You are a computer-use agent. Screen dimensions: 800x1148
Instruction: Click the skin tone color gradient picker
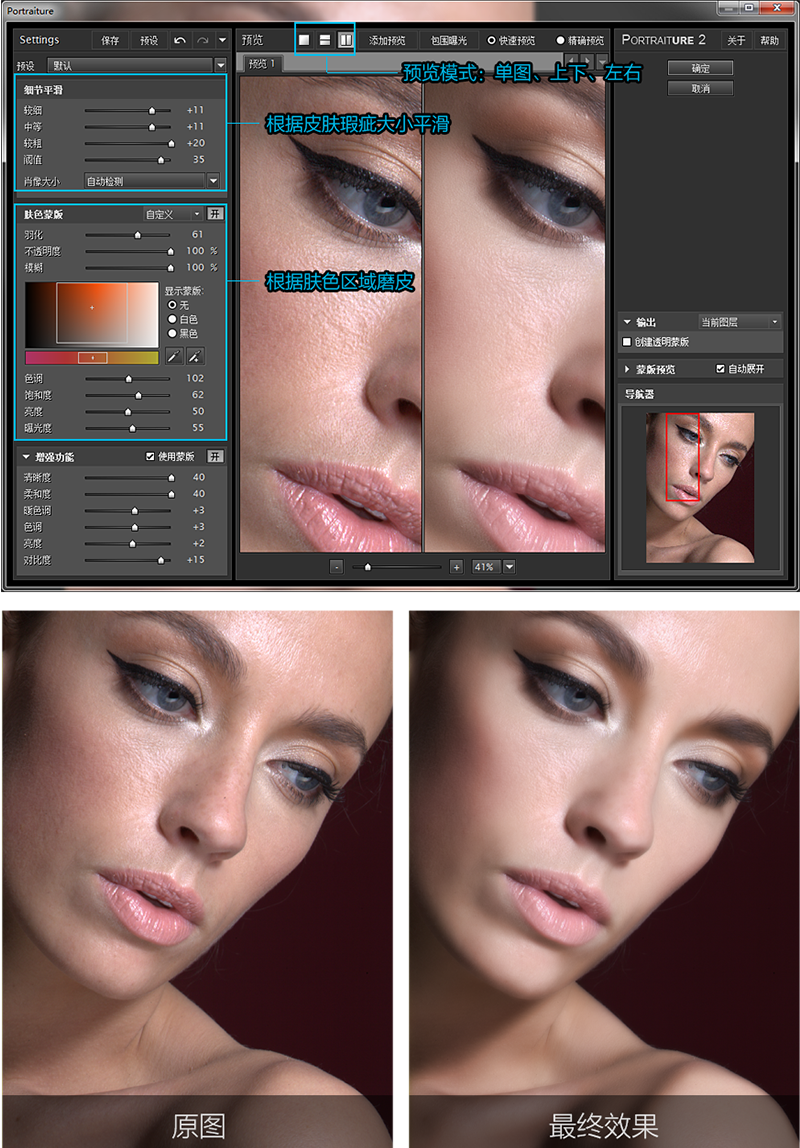coord(92,314)
